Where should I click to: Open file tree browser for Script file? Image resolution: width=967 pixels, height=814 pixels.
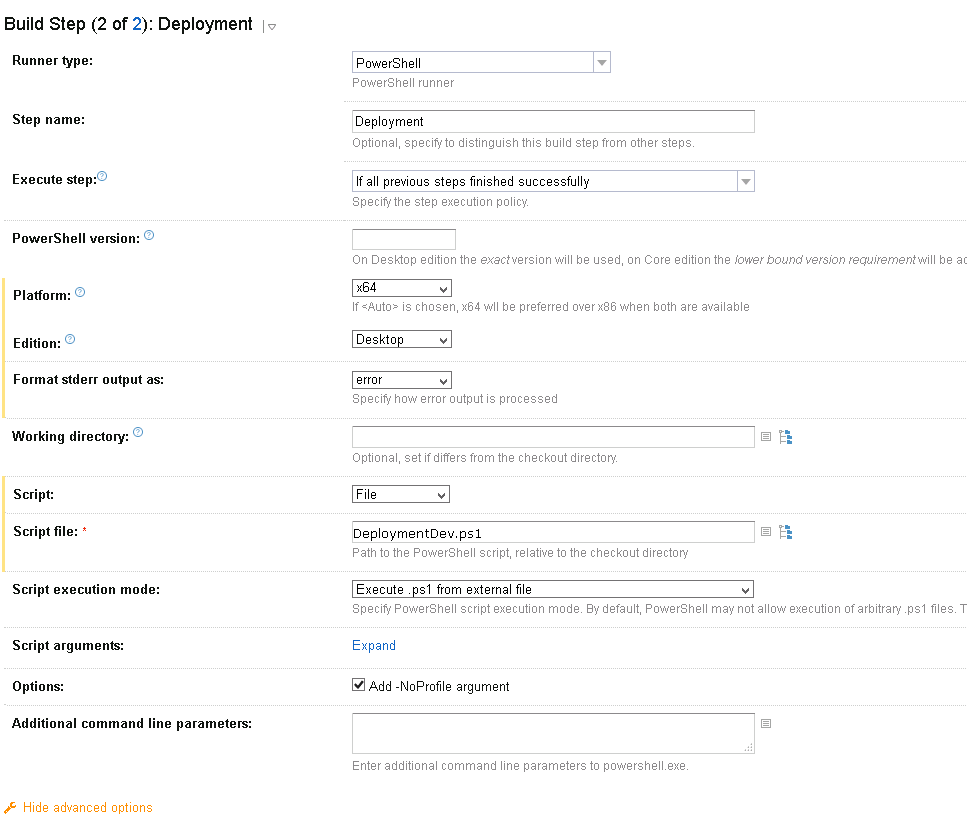coord(785,532)
